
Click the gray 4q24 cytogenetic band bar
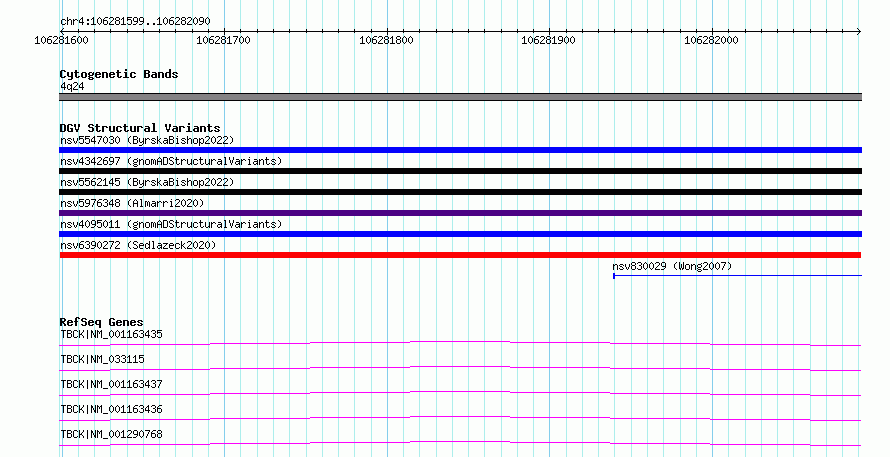pos(460,97)
